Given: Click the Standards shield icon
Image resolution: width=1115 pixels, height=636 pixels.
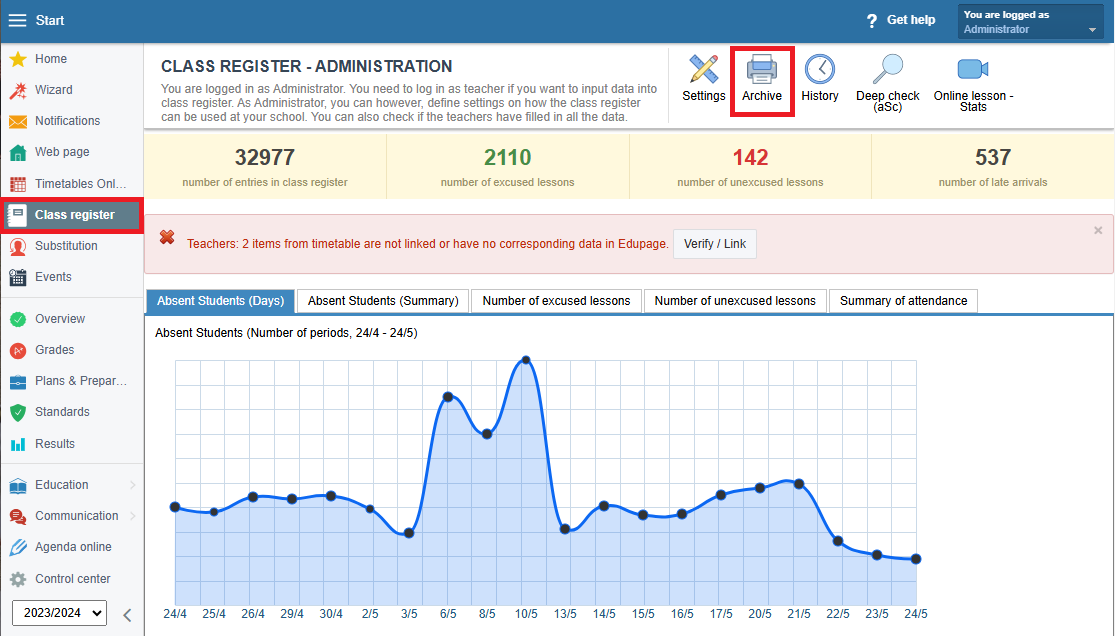Looking at the screenshot, I should click(18, 413).
